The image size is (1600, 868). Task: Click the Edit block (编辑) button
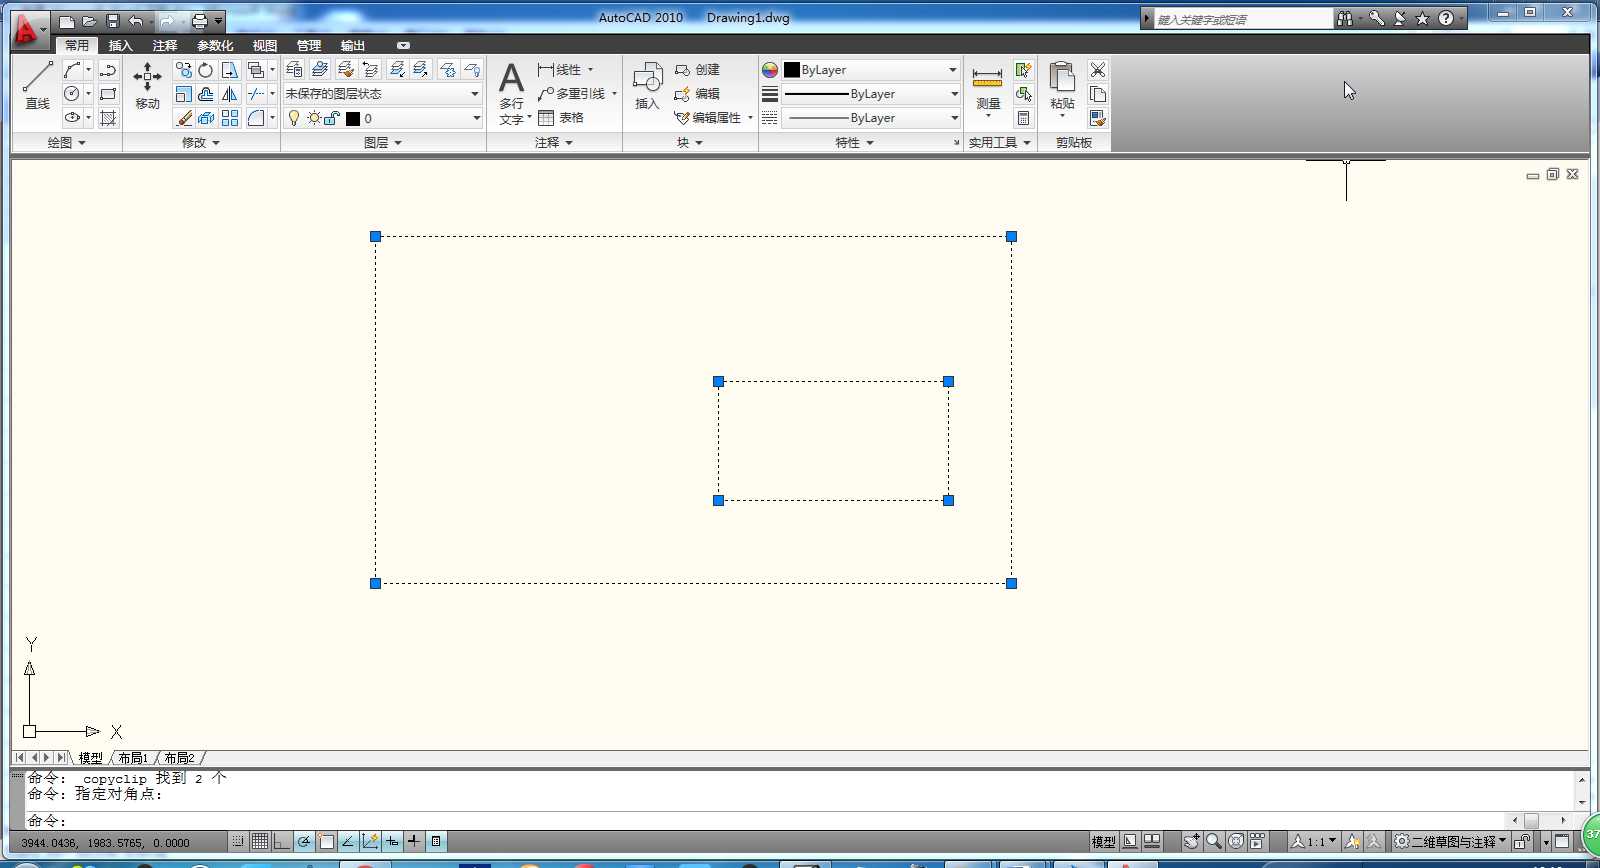pyautogui.click(x=697, y=94)
